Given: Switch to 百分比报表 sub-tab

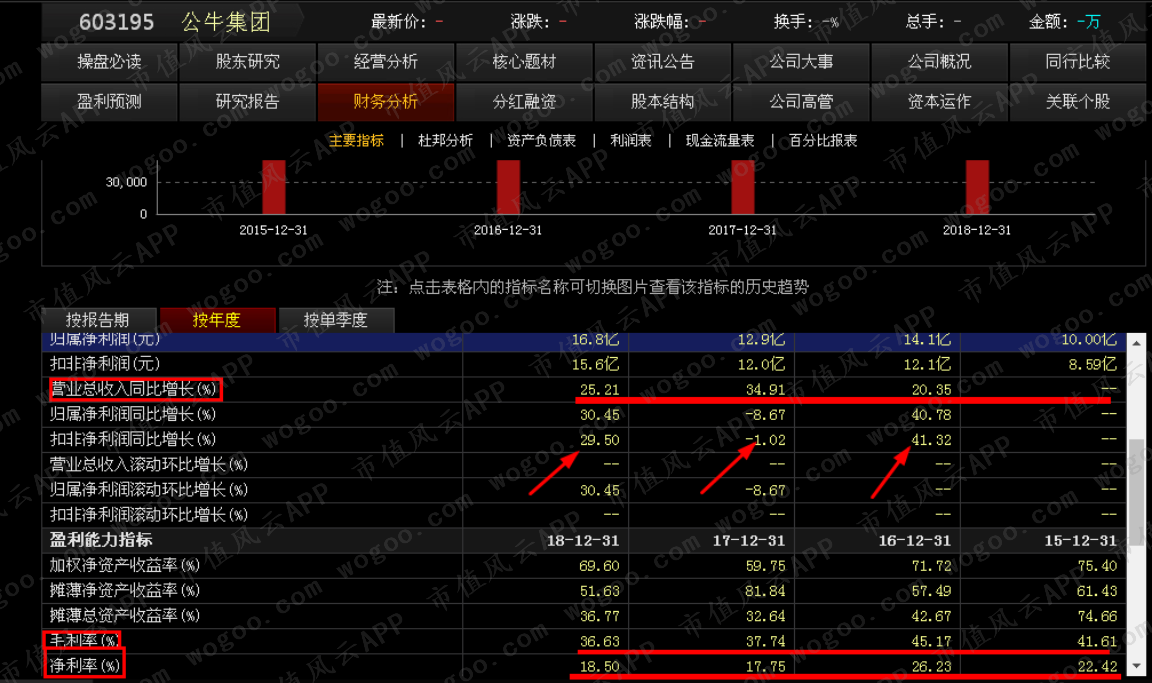Looking at the screenshot, I should [x=823, y=140].
